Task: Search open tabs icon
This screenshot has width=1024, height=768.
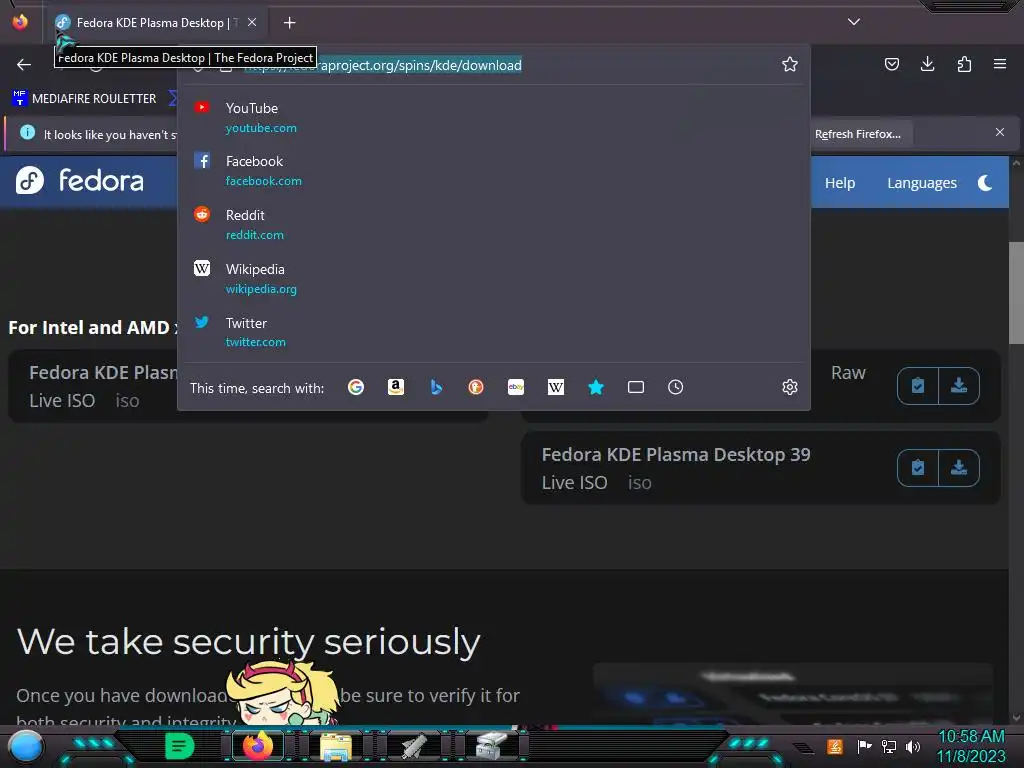Action: point(635,387)
